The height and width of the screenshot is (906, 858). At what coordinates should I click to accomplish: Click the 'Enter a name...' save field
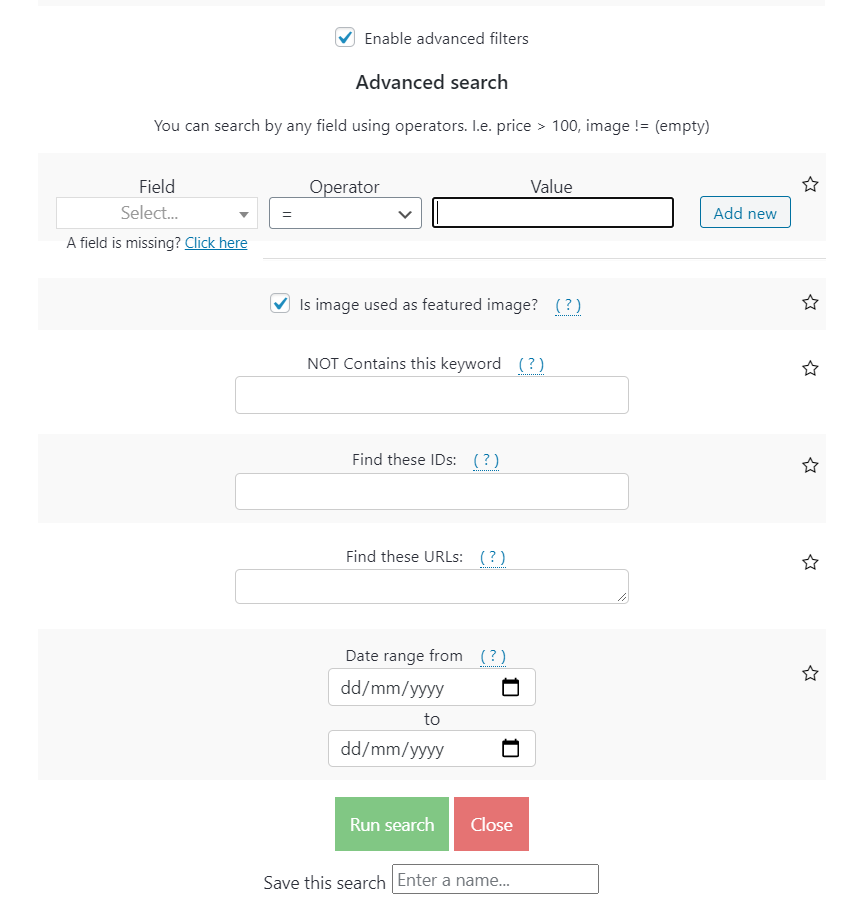click(x=495, y=878)
